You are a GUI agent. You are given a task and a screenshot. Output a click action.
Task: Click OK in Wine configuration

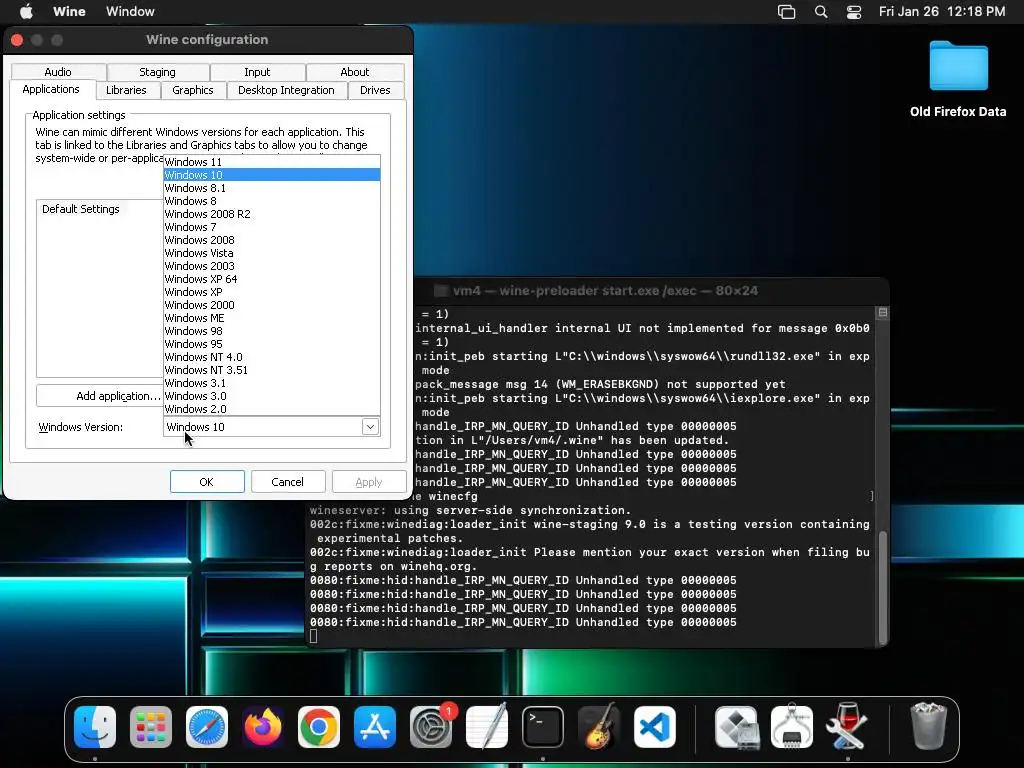[207, 482]
